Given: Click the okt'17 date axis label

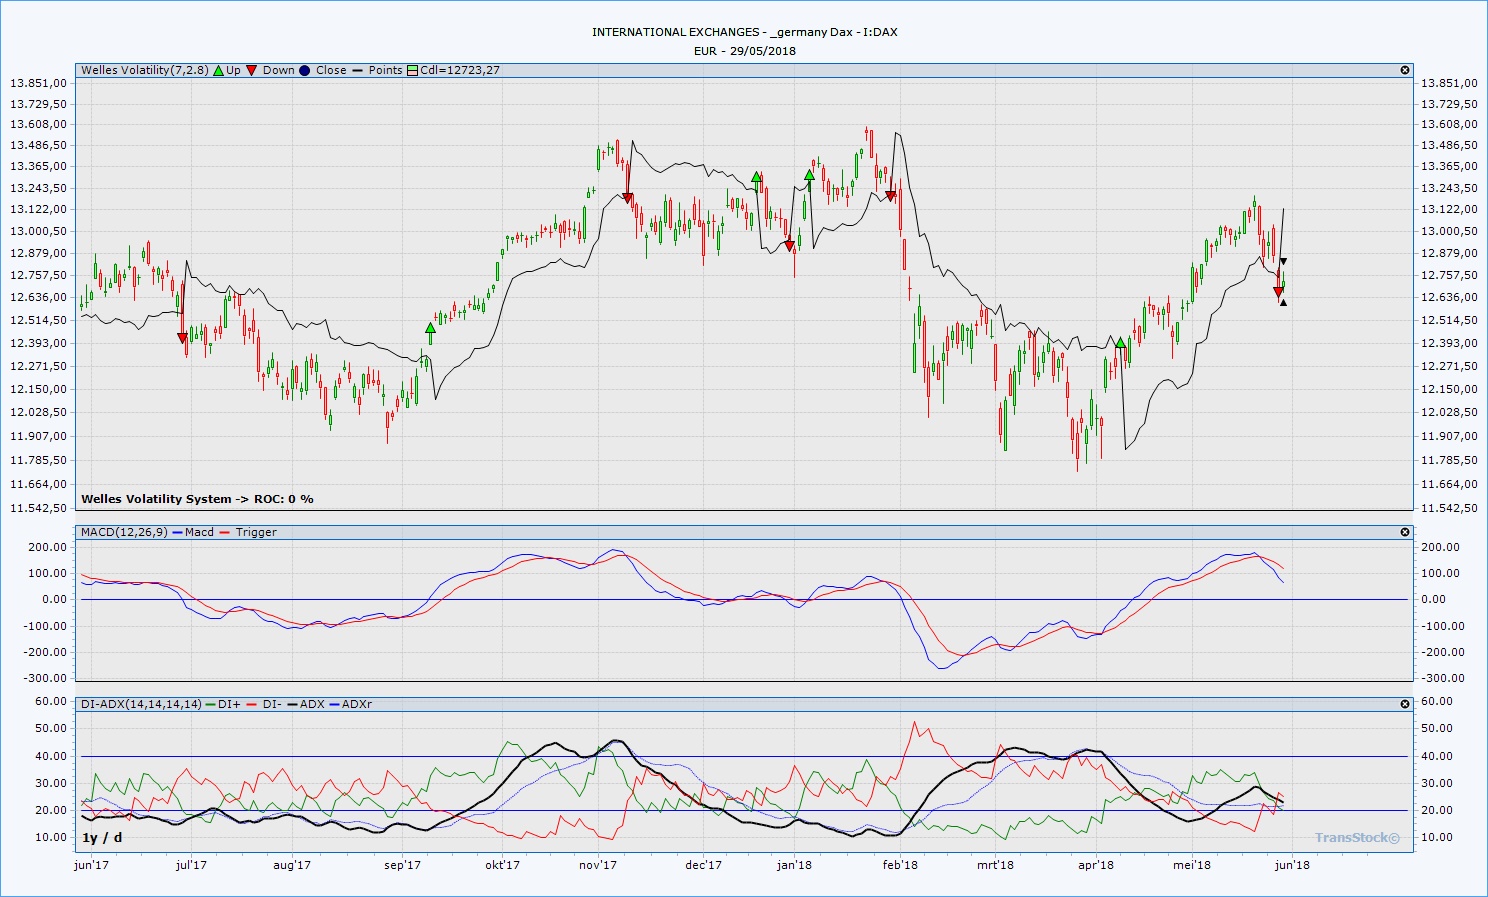Looking at the screenshot, I should pyautogui.click(x=502, y=865).
